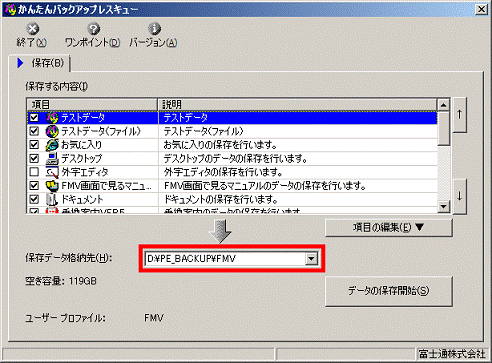Click the 説明 column header
This screenshot has width=492, height=363.
297,105
